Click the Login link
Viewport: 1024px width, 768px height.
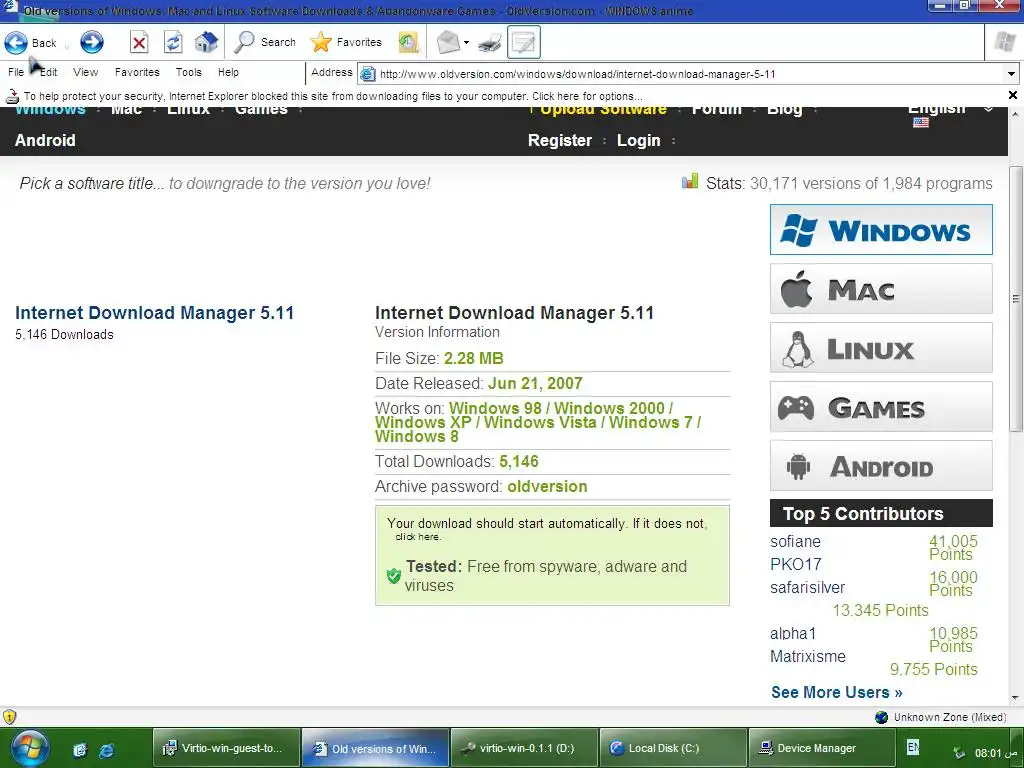[x=639, y=140]
